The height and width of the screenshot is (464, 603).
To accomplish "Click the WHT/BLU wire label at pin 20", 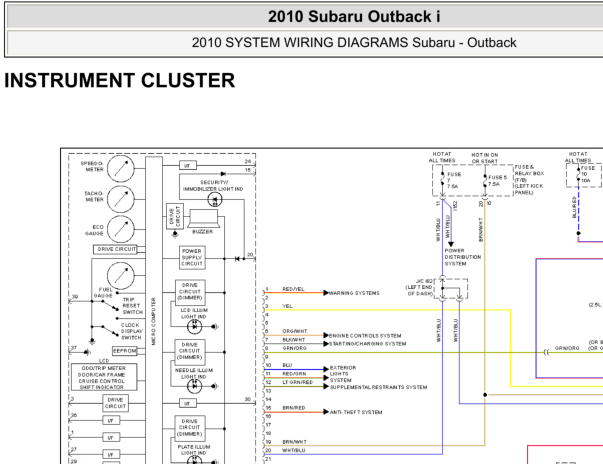I will pos(294,450).
